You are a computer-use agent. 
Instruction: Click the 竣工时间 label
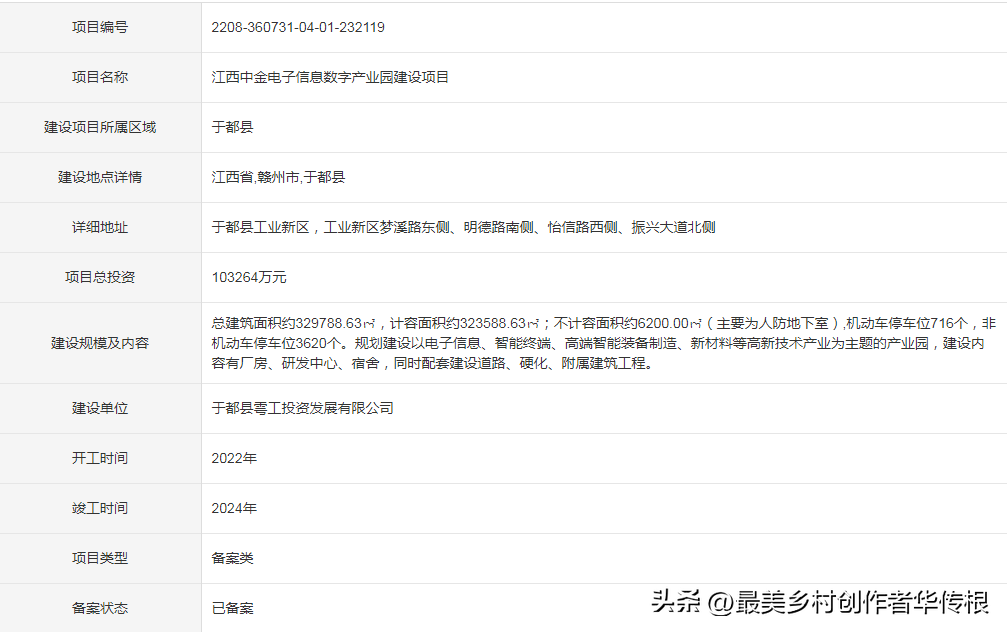pos(100,509)
